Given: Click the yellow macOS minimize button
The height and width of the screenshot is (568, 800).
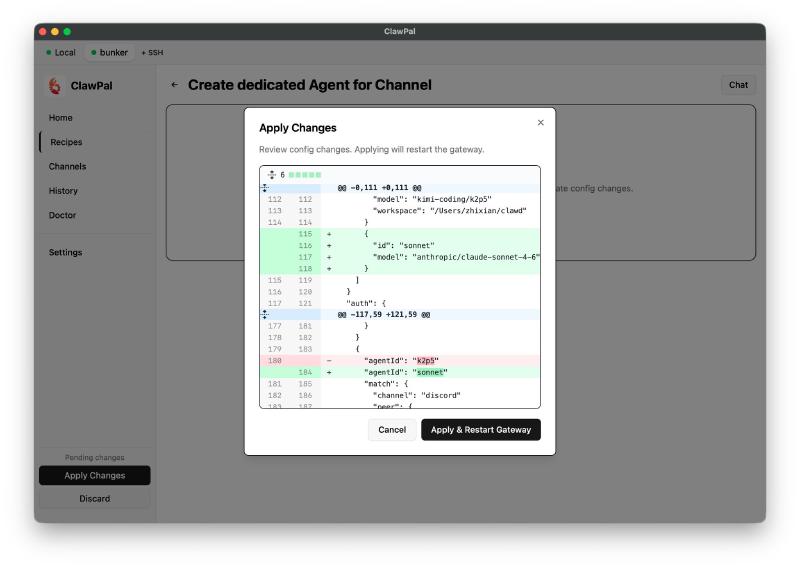Looking at the screenshot, I should coord(55,32).
